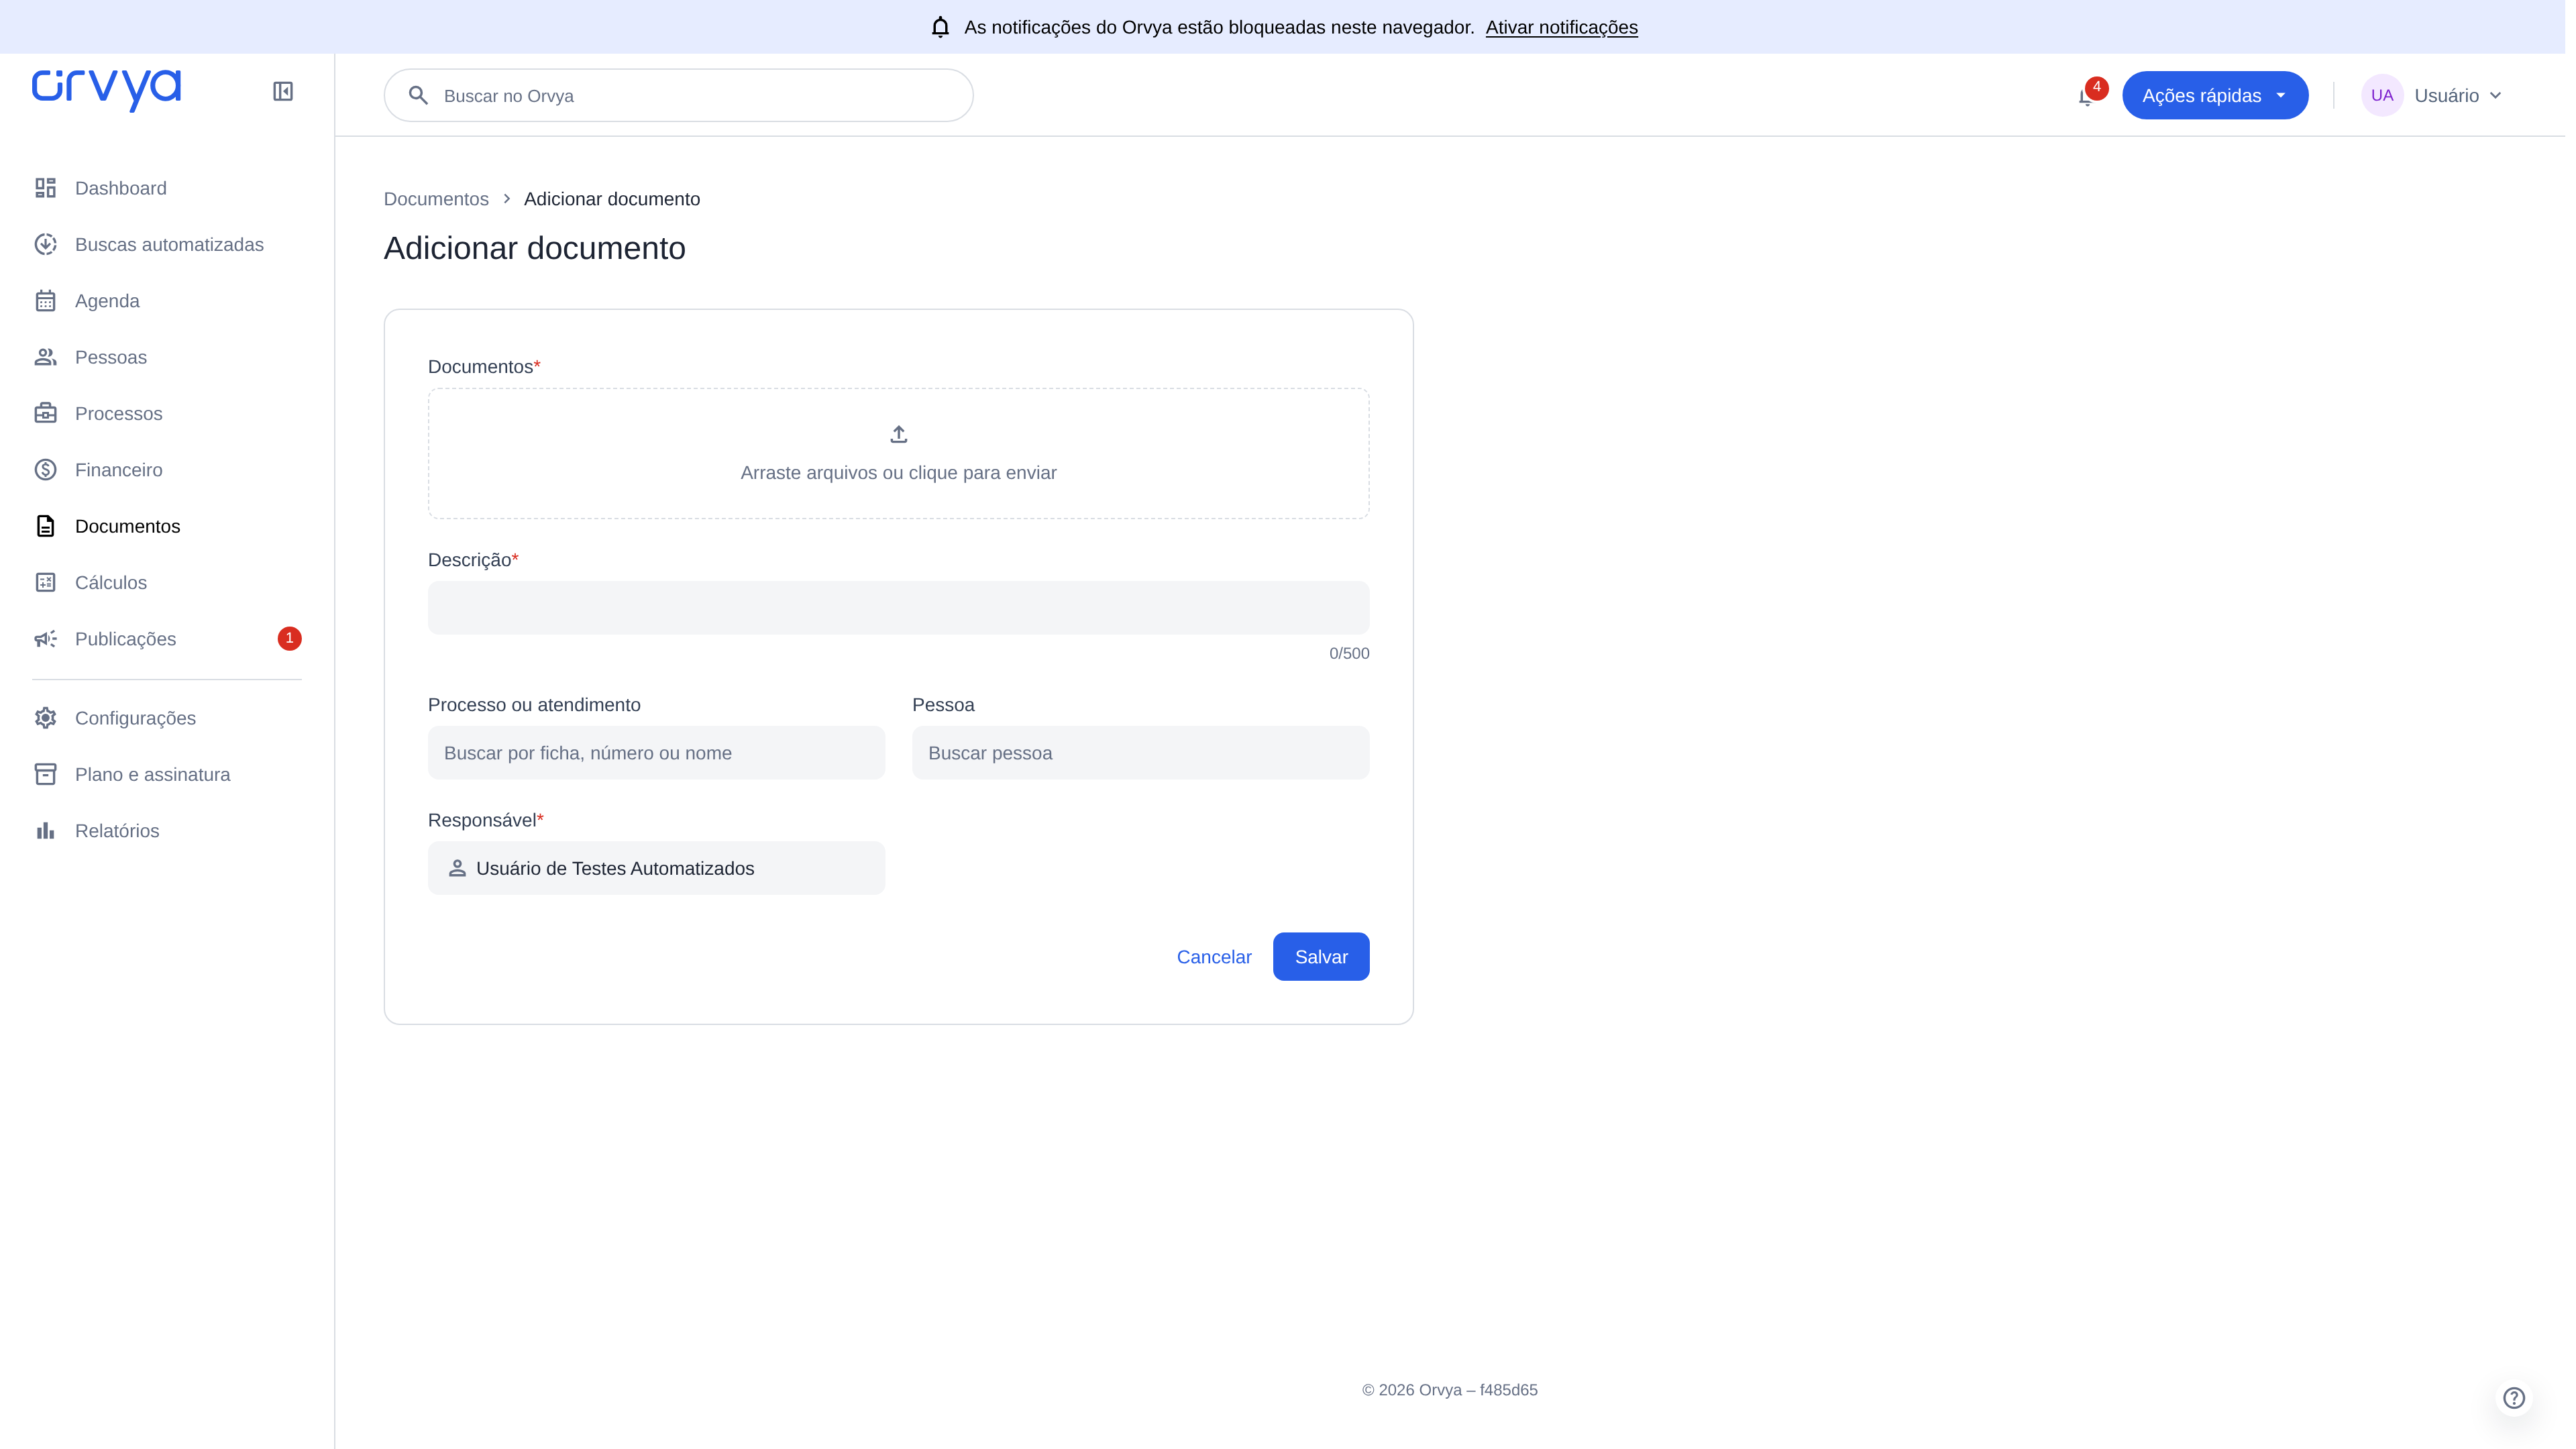Click Documentos breadcrumb link

click(436, 199)
